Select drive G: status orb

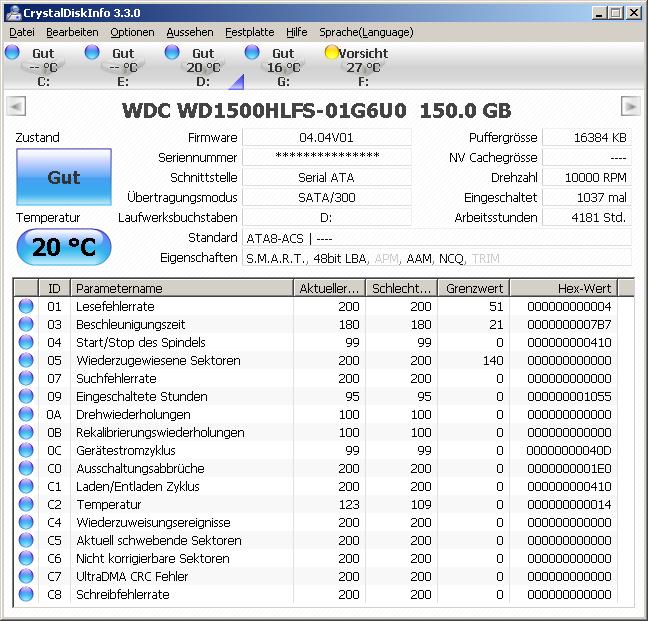(252, 52)
